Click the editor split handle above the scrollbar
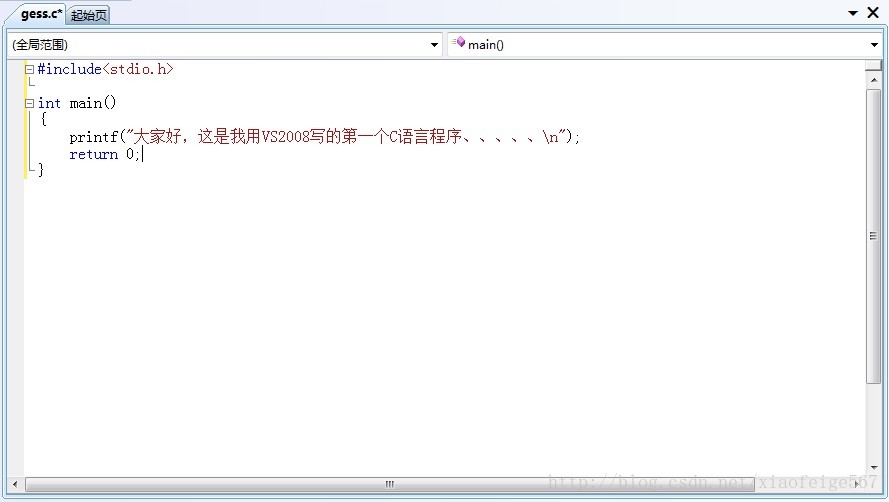 873,65
